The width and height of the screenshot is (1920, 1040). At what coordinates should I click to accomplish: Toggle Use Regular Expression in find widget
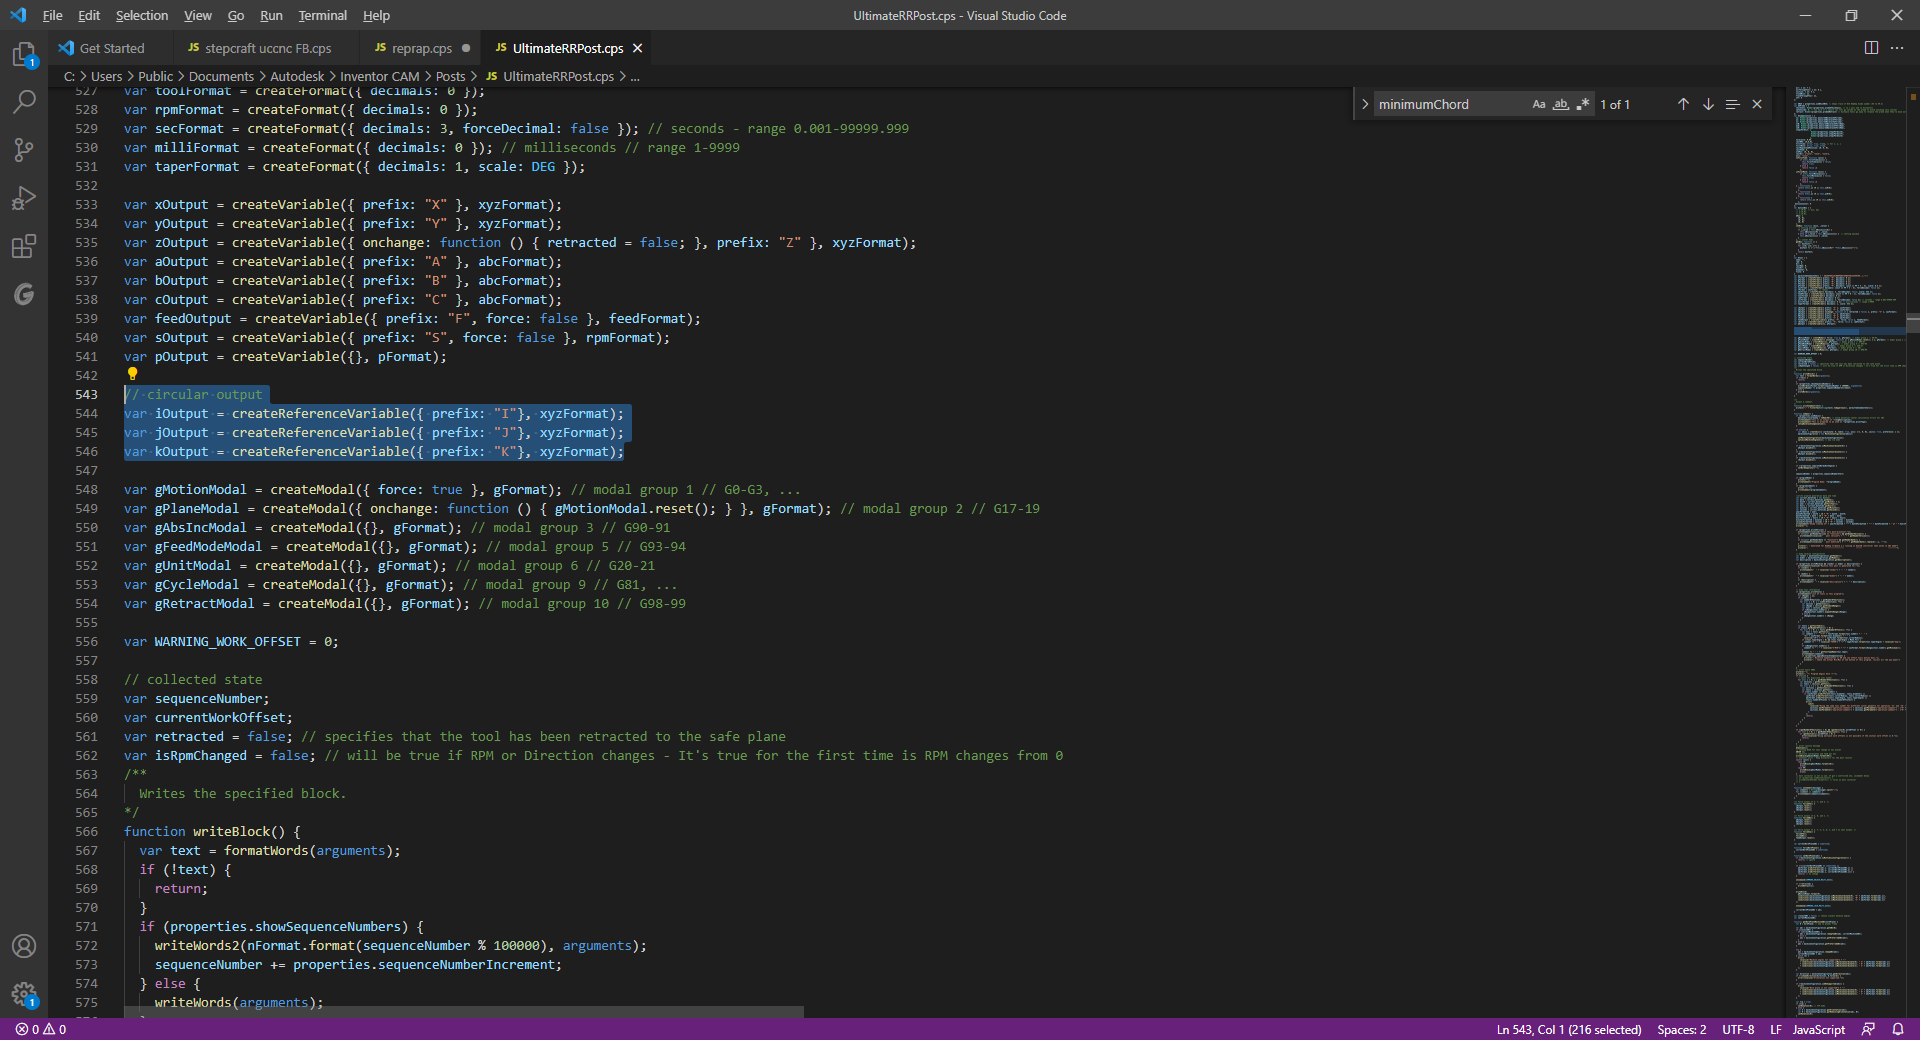click(1583, 104)
